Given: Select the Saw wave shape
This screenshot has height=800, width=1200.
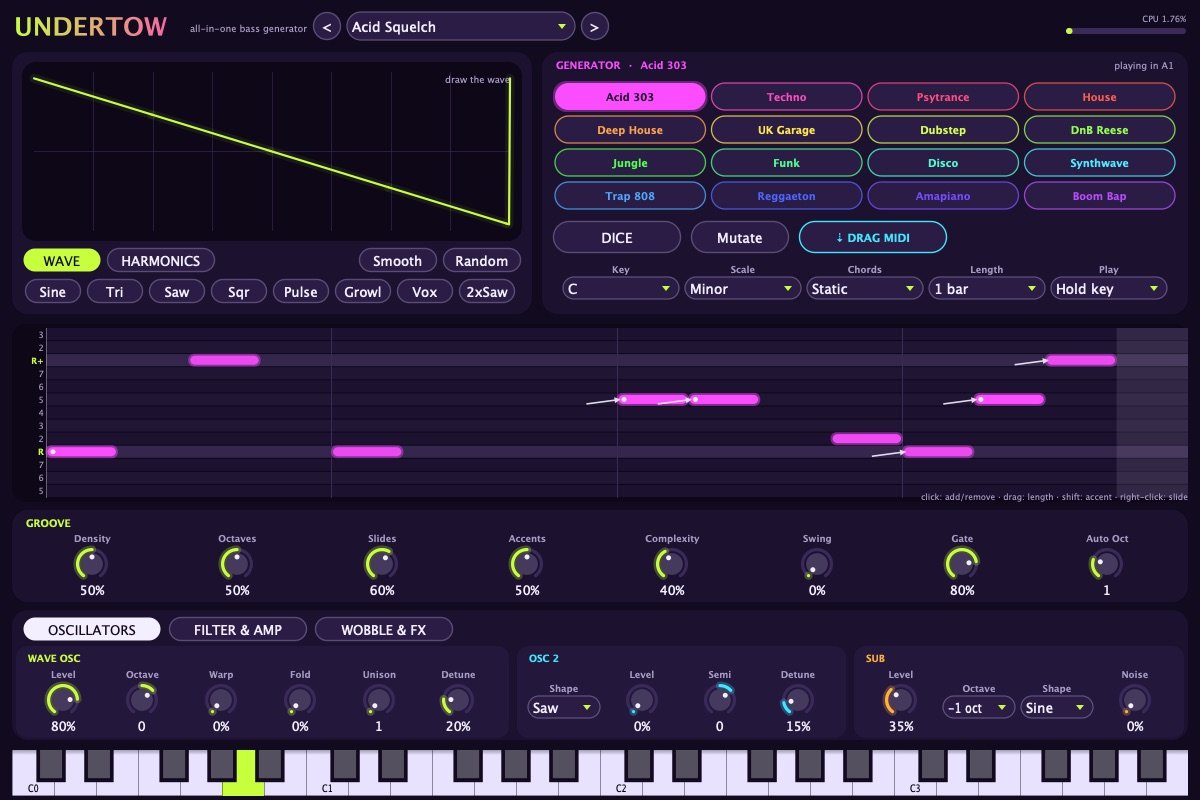Looking at the screenshot, I should 177,292.
